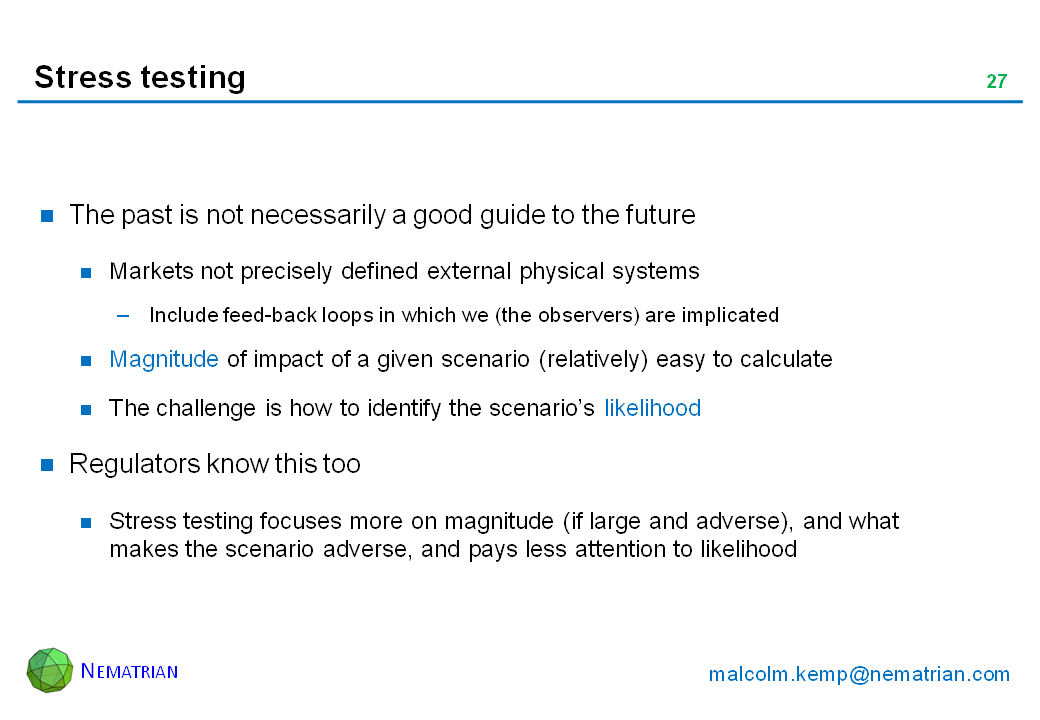Click the text "Markets not precisely defined external physical systems"
The width and height of the screenshot is (1040, 720).
coord(404,271)
